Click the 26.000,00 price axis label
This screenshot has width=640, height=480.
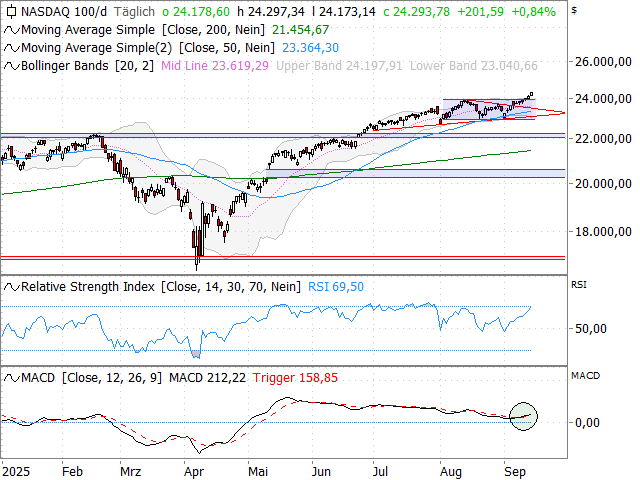(x=603, y=62)
